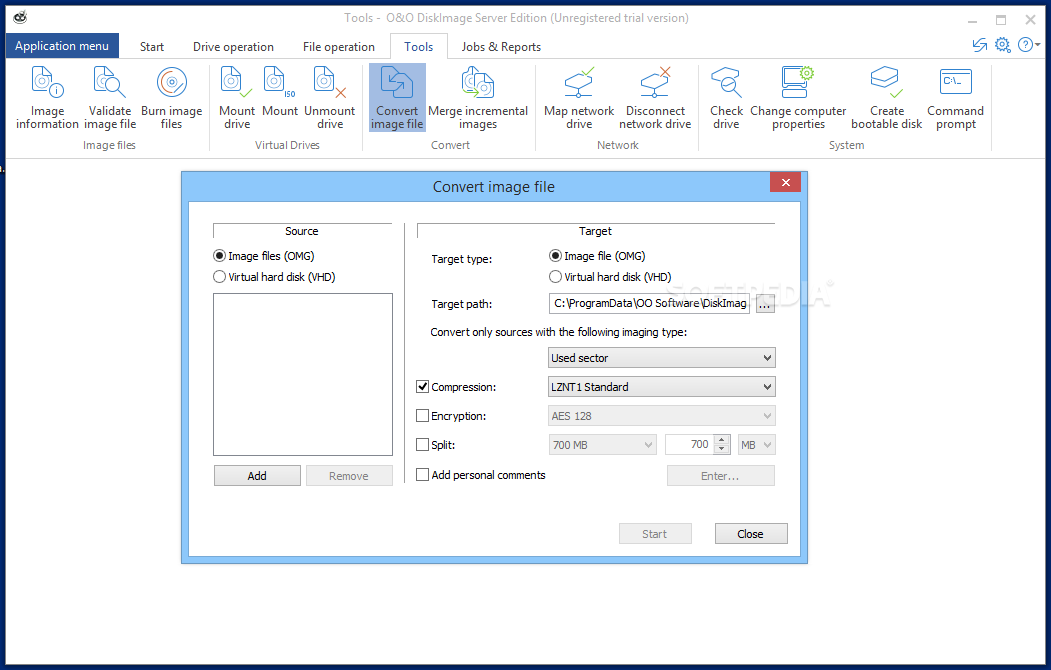Open the Command prompt tool
This screenshot has width=1051, height=670.
[x=955, y=98]
